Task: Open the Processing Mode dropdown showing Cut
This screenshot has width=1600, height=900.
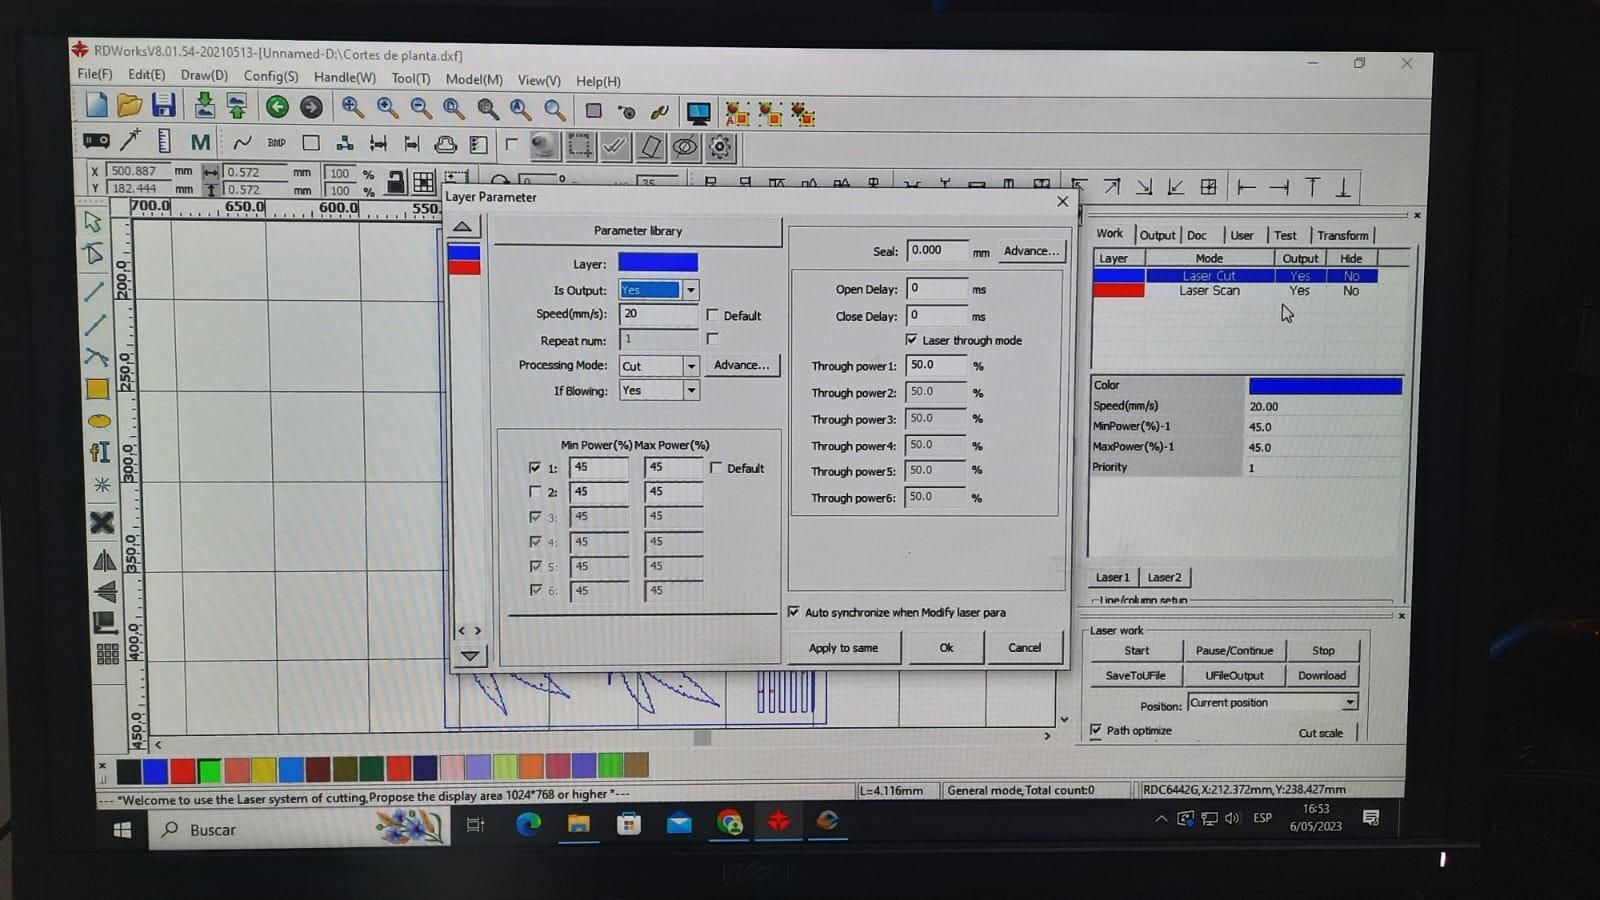Action: (690, 366)
